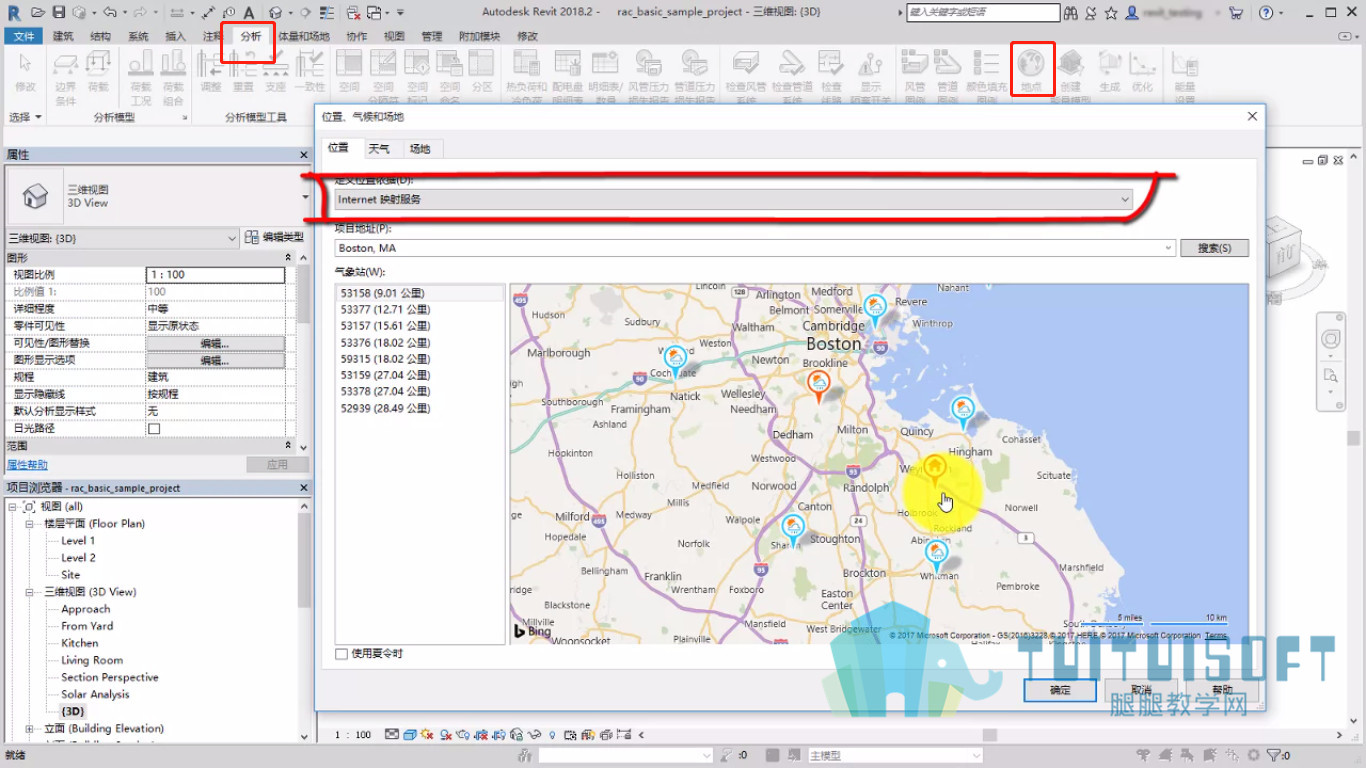Collapse the 三维视图 (3D View) tree node
The width and height of the screenshot is (1366, 768).
(30, 592)
